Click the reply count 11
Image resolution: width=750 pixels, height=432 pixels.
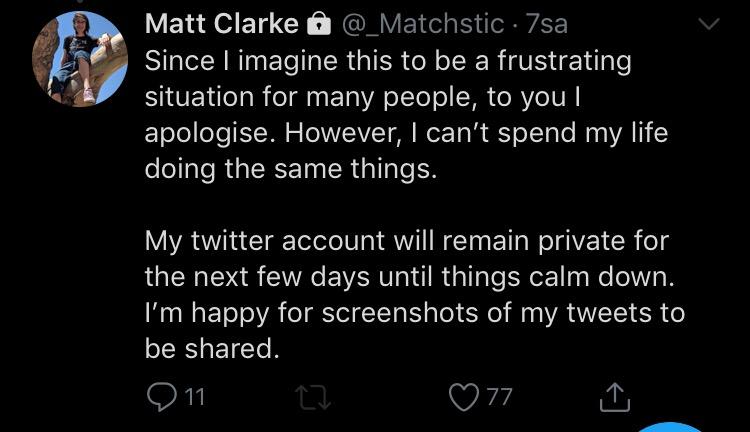195,397
